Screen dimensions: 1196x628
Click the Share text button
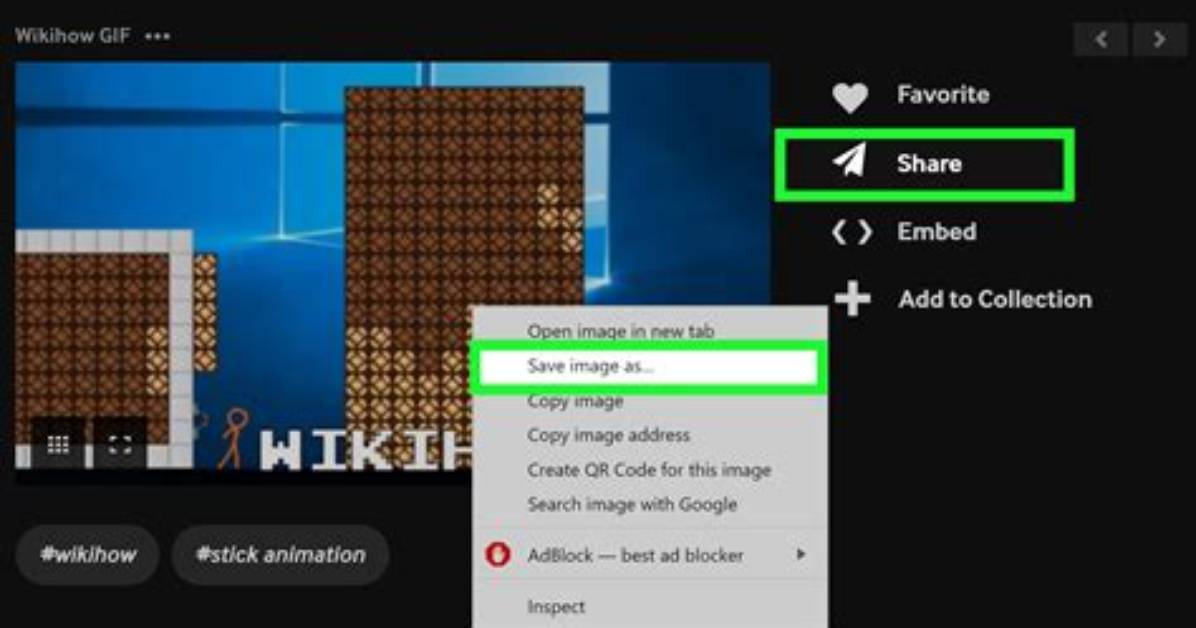coord(929,163)
